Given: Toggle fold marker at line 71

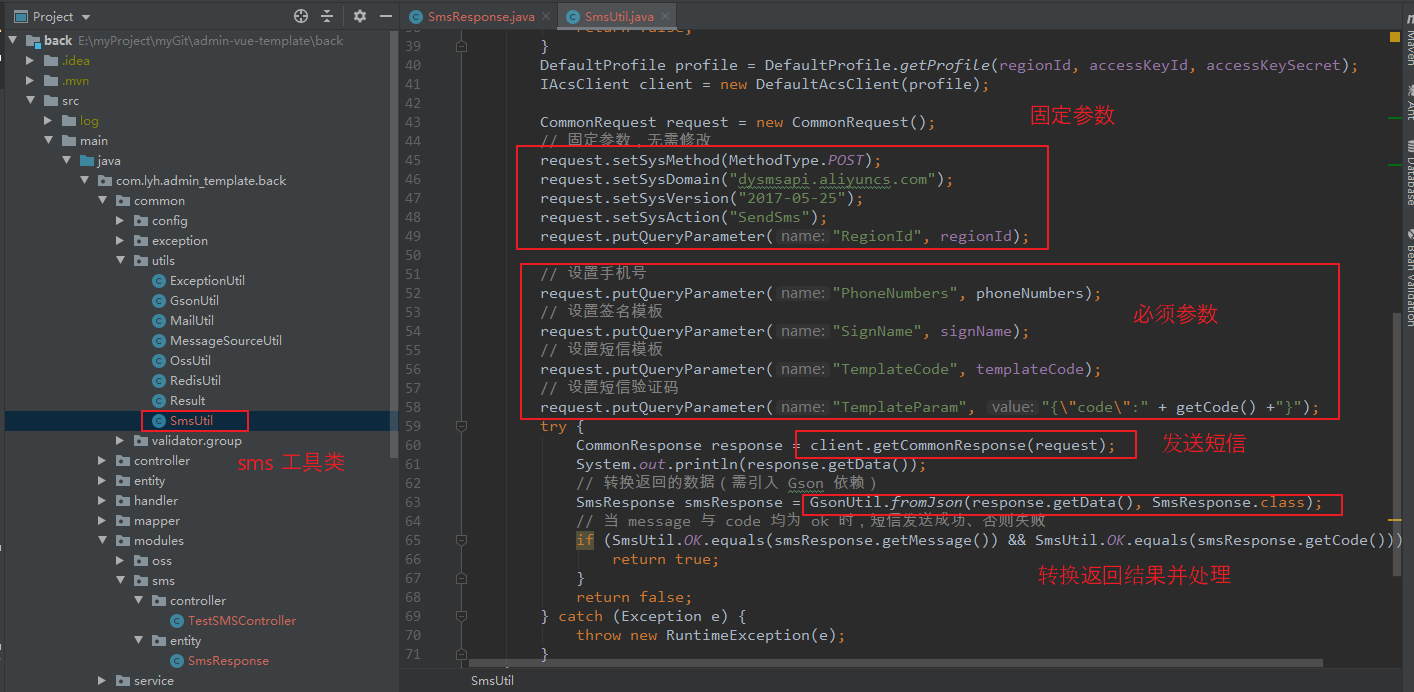Looking at the screenshot, I should click(x=461, y=654).
